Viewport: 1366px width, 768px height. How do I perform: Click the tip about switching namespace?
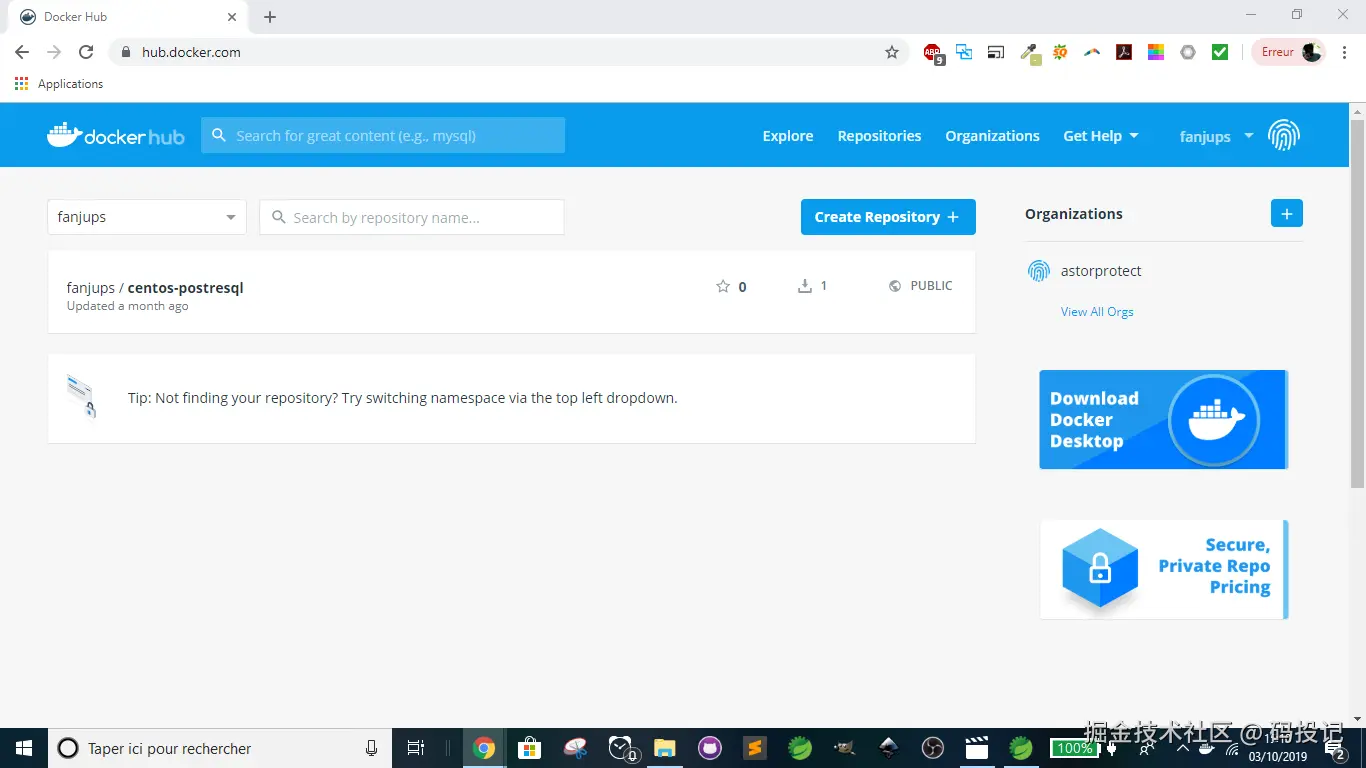coord(403,398)
